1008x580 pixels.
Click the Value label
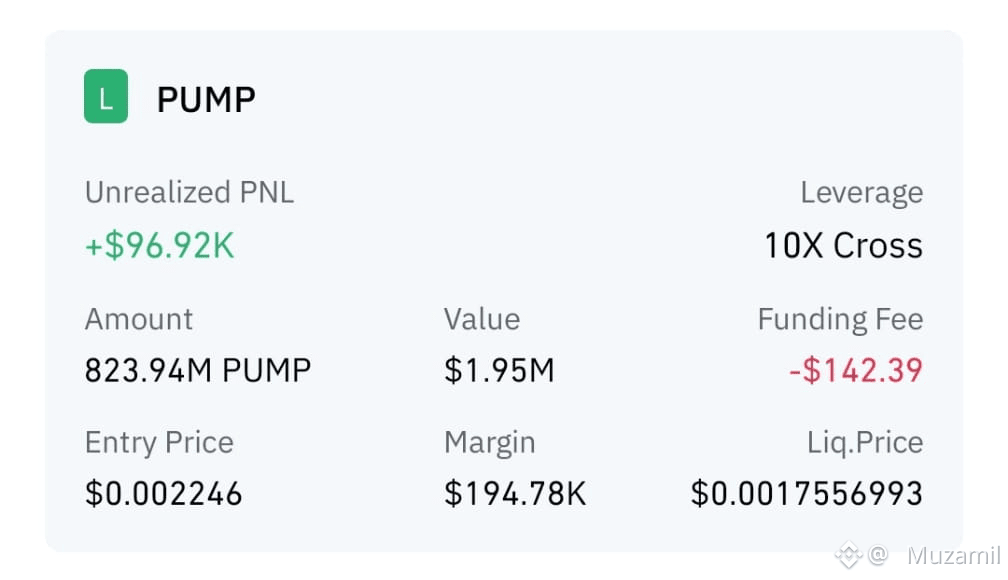482,319
